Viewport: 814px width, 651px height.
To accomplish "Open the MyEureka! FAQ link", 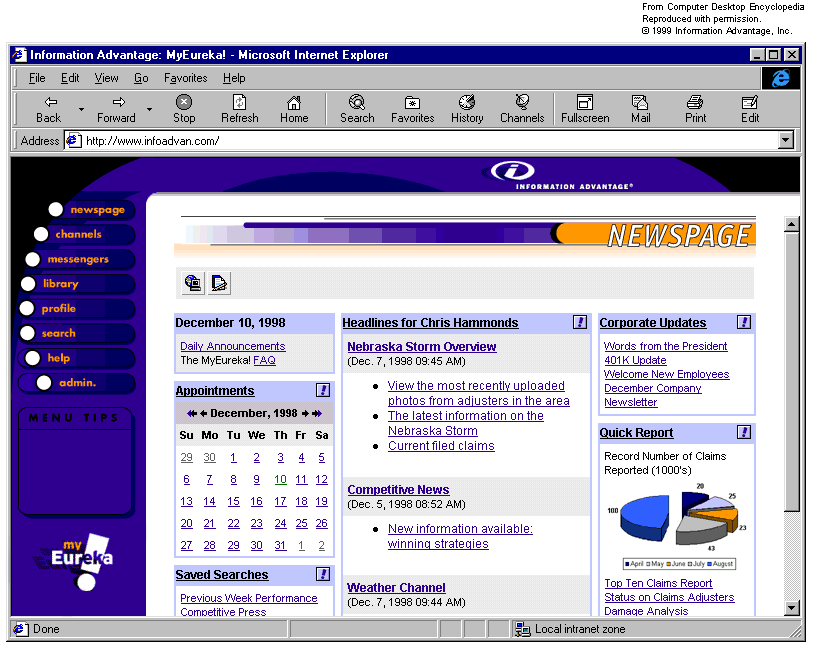I will pos(264,360).
